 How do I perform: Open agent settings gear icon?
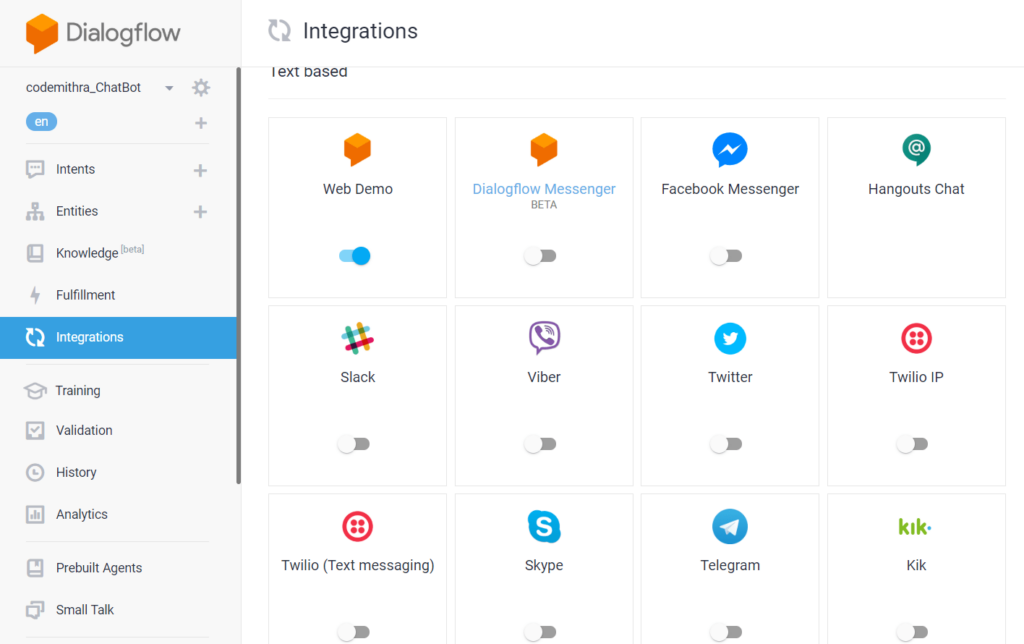[x=200, y=88]
